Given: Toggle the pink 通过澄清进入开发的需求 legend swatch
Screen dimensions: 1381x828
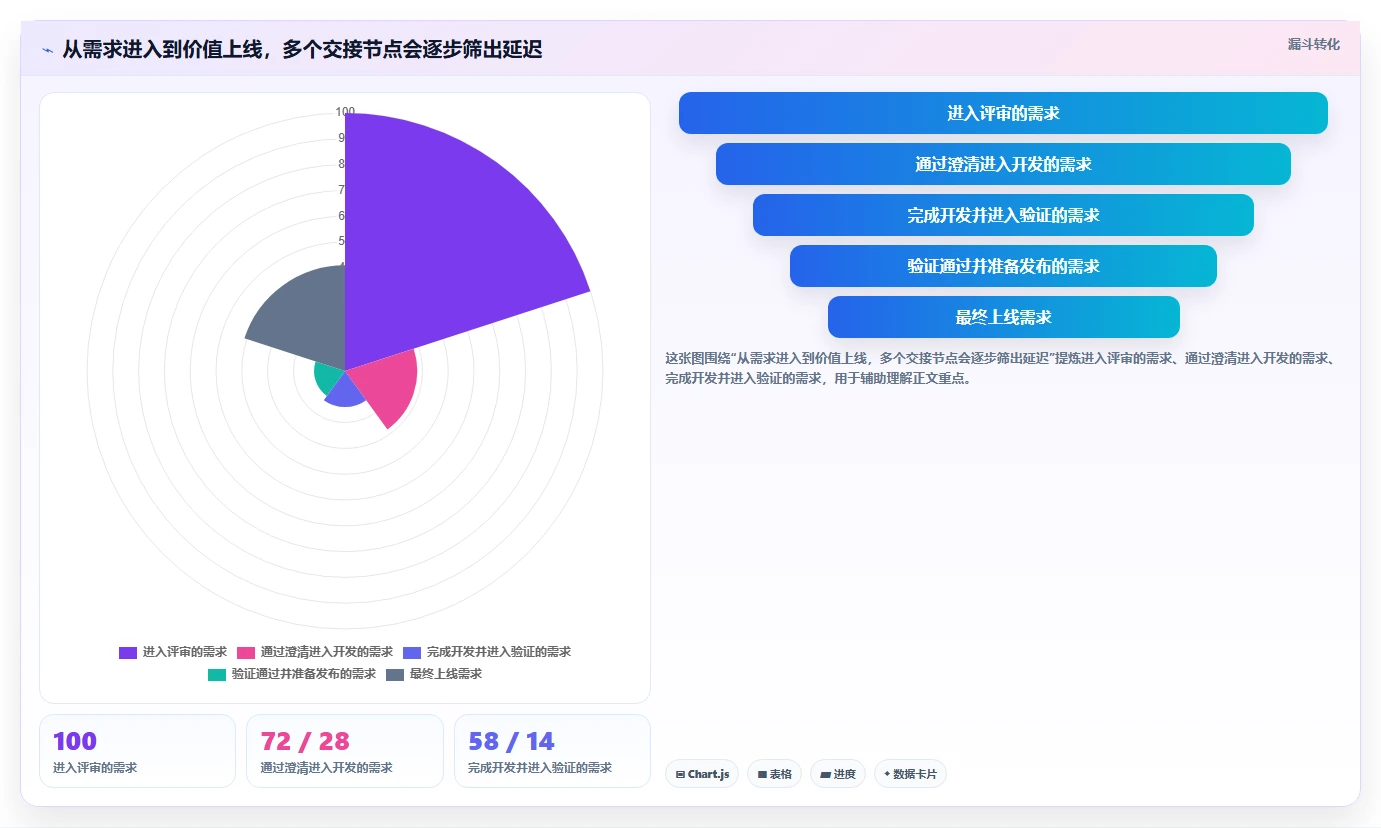Looking at the screenshot, I should coord(246,652).
